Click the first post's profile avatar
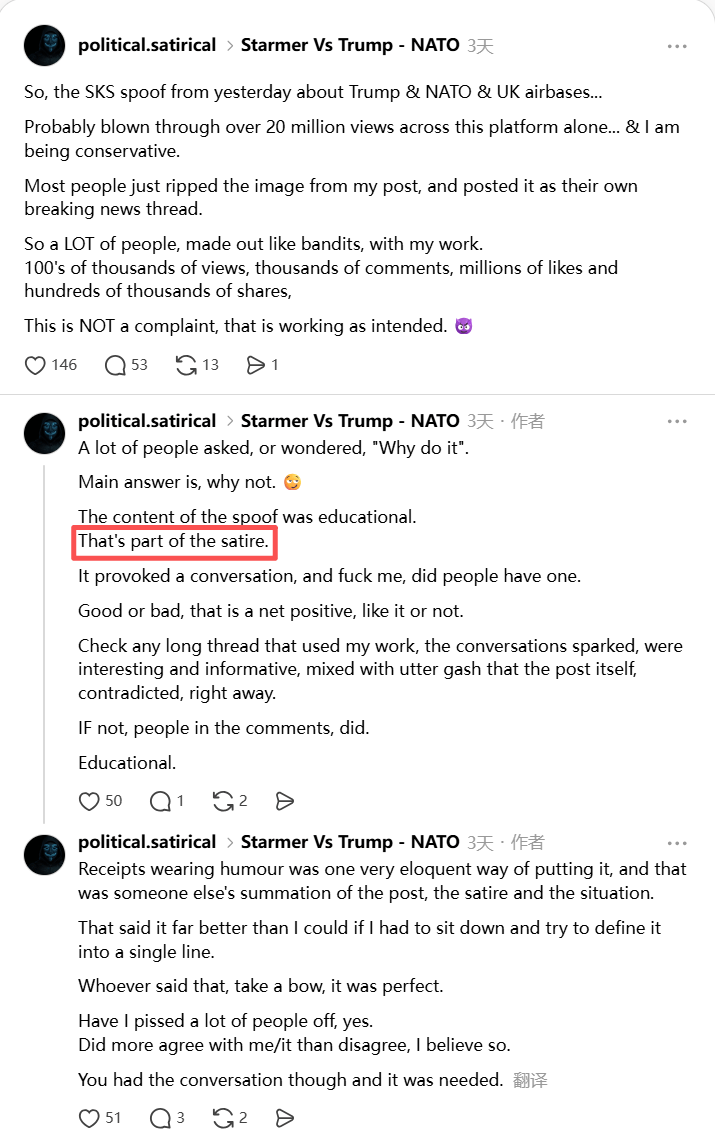The height and width of the screenshot is (1148, 715). pyautogui.click(x=45, y=47)
